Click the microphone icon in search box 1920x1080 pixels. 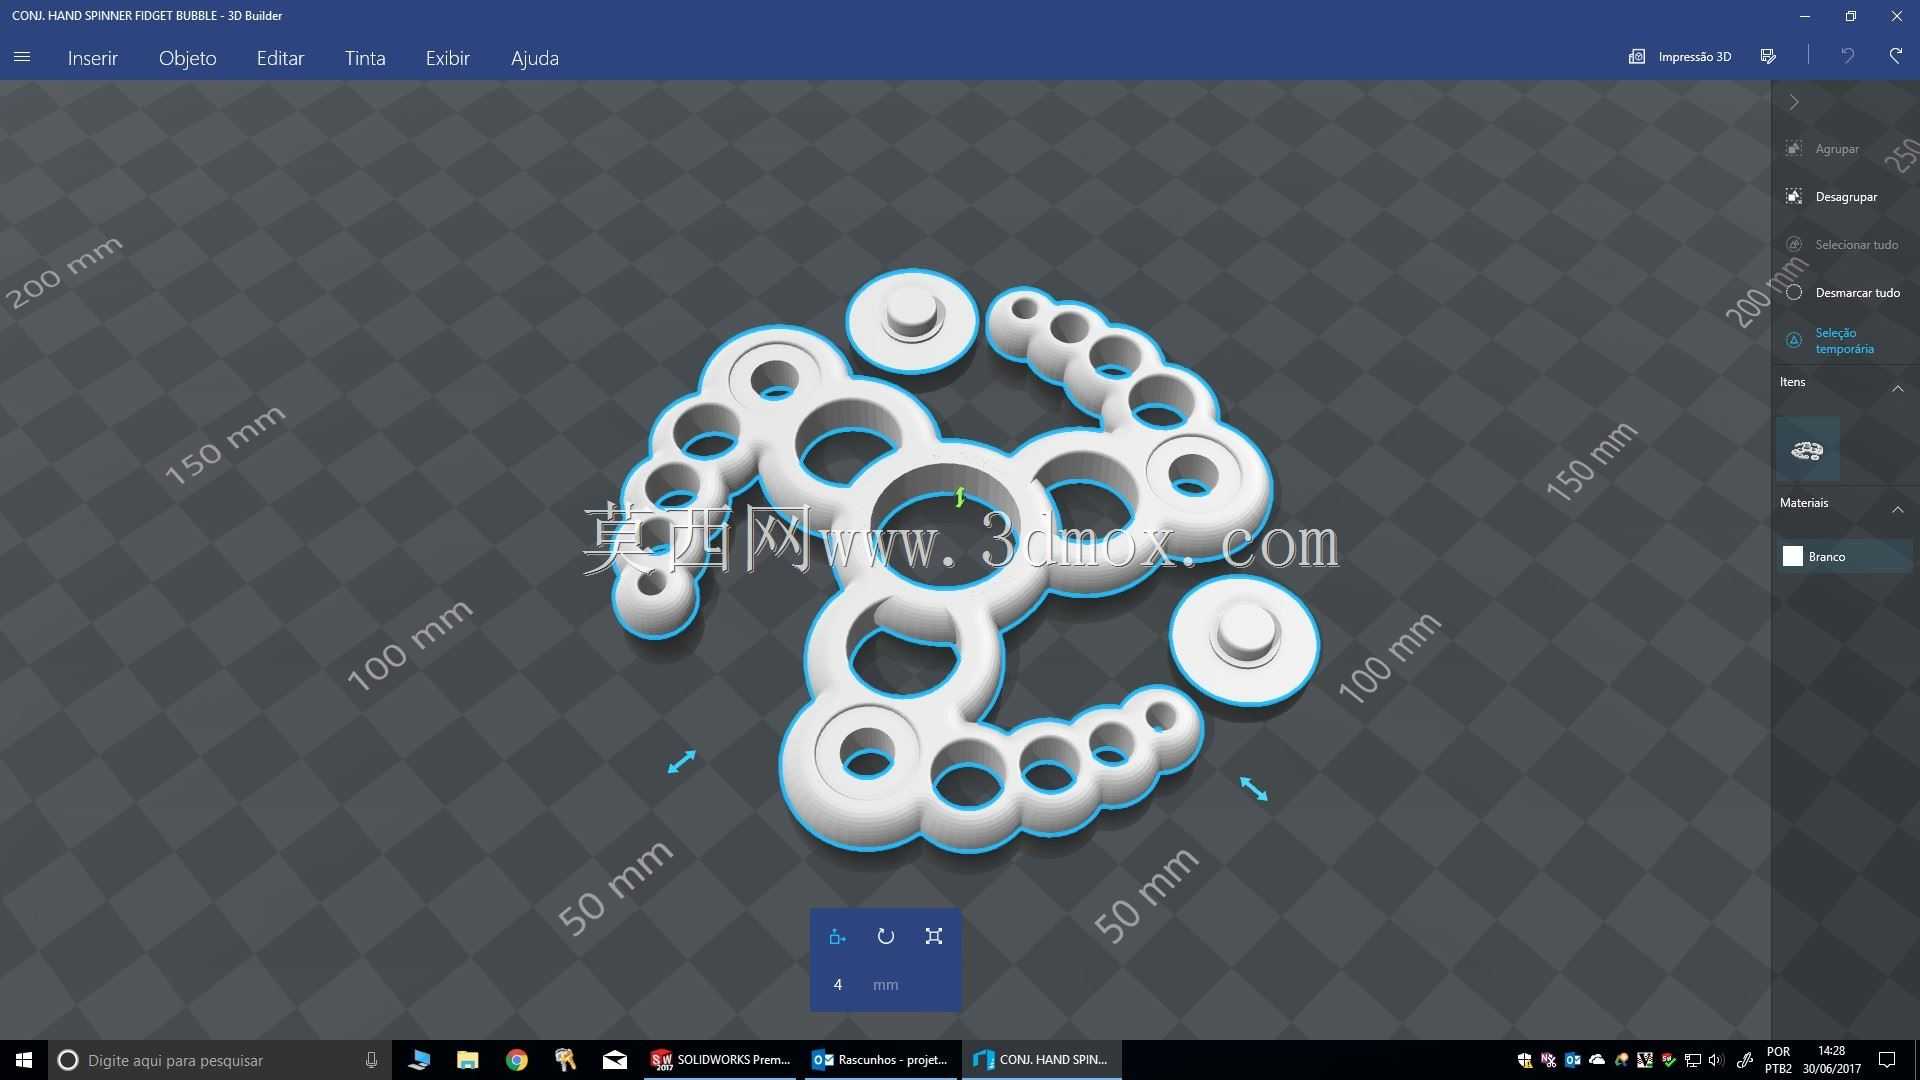click(371, 1060)
